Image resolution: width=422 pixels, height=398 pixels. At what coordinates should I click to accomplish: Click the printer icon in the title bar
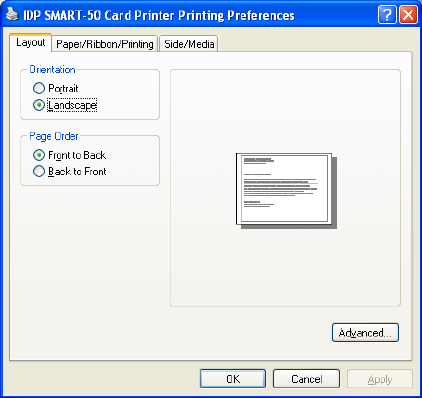(x=12, y=14)
